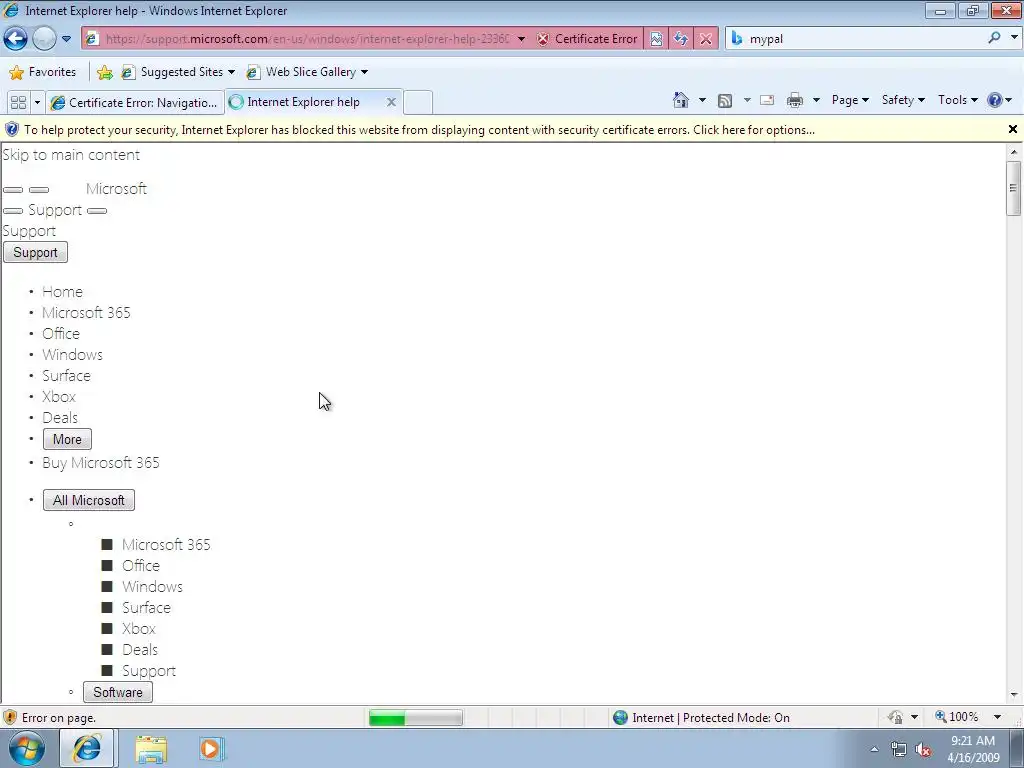Screen dimensions: 1024x768
Task: Click the muted volume tray icon
Action: point(923,750)
